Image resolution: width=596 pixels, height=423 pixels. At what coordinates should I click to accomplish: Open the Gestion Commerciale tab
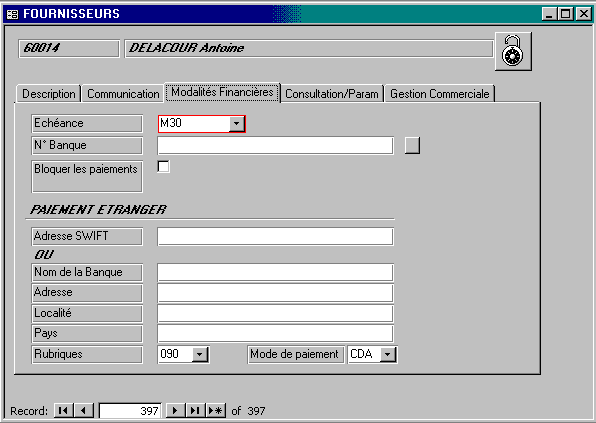[440, 94]
